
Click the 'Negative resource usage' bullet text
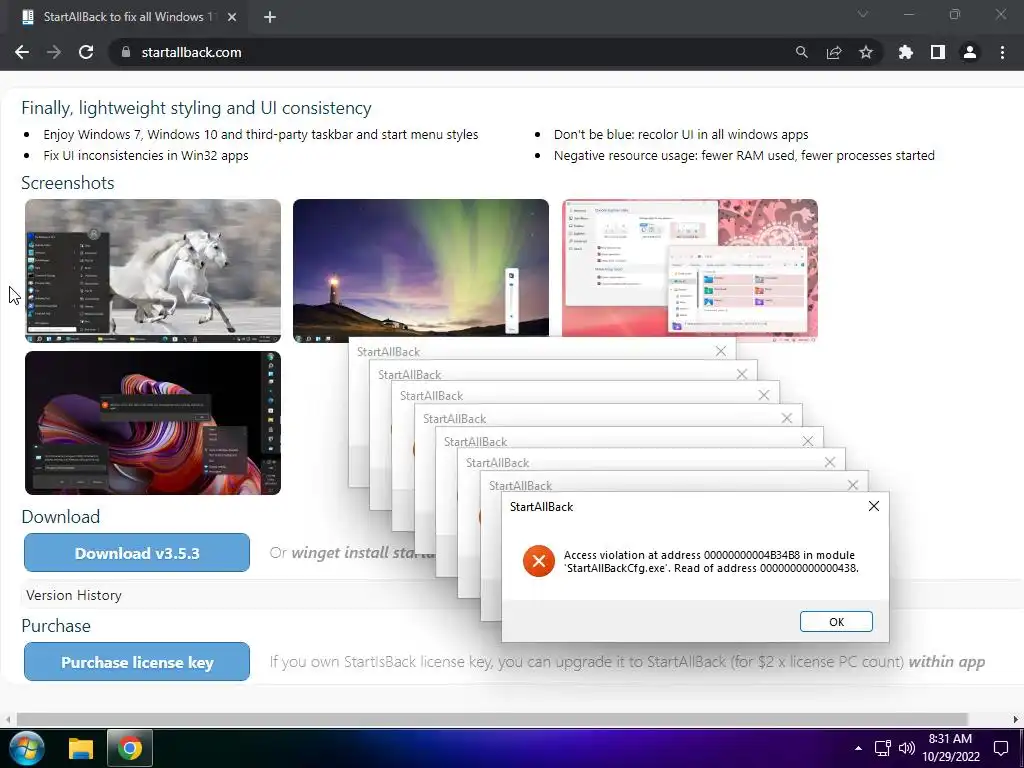pyautogui.click(x=744, y=155)
